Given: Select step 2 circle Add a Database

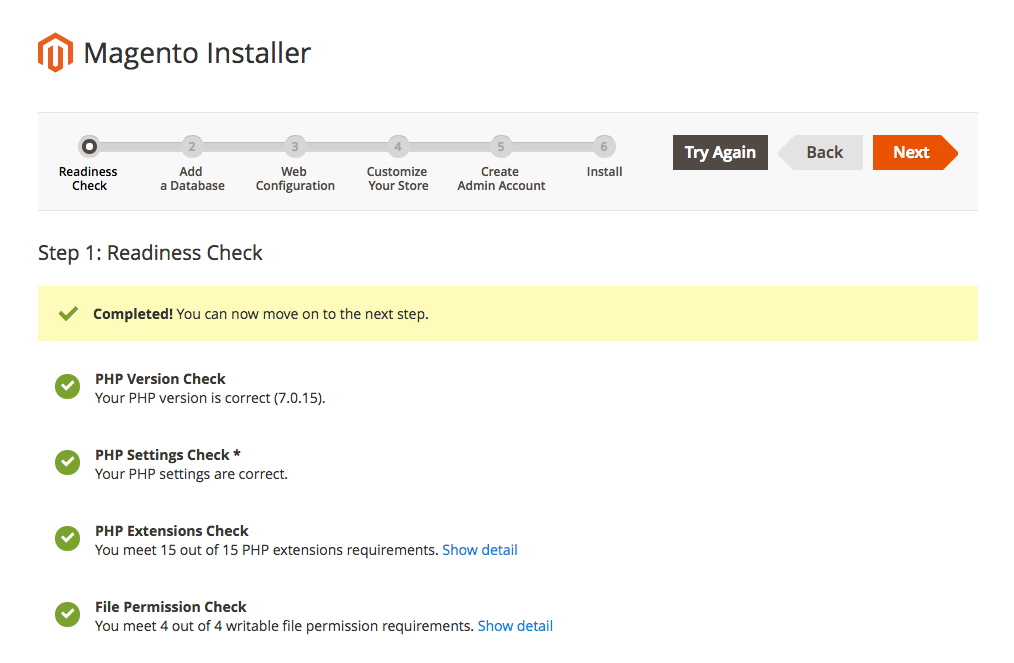Looking at the screenshot, I should tap(192, 147).
